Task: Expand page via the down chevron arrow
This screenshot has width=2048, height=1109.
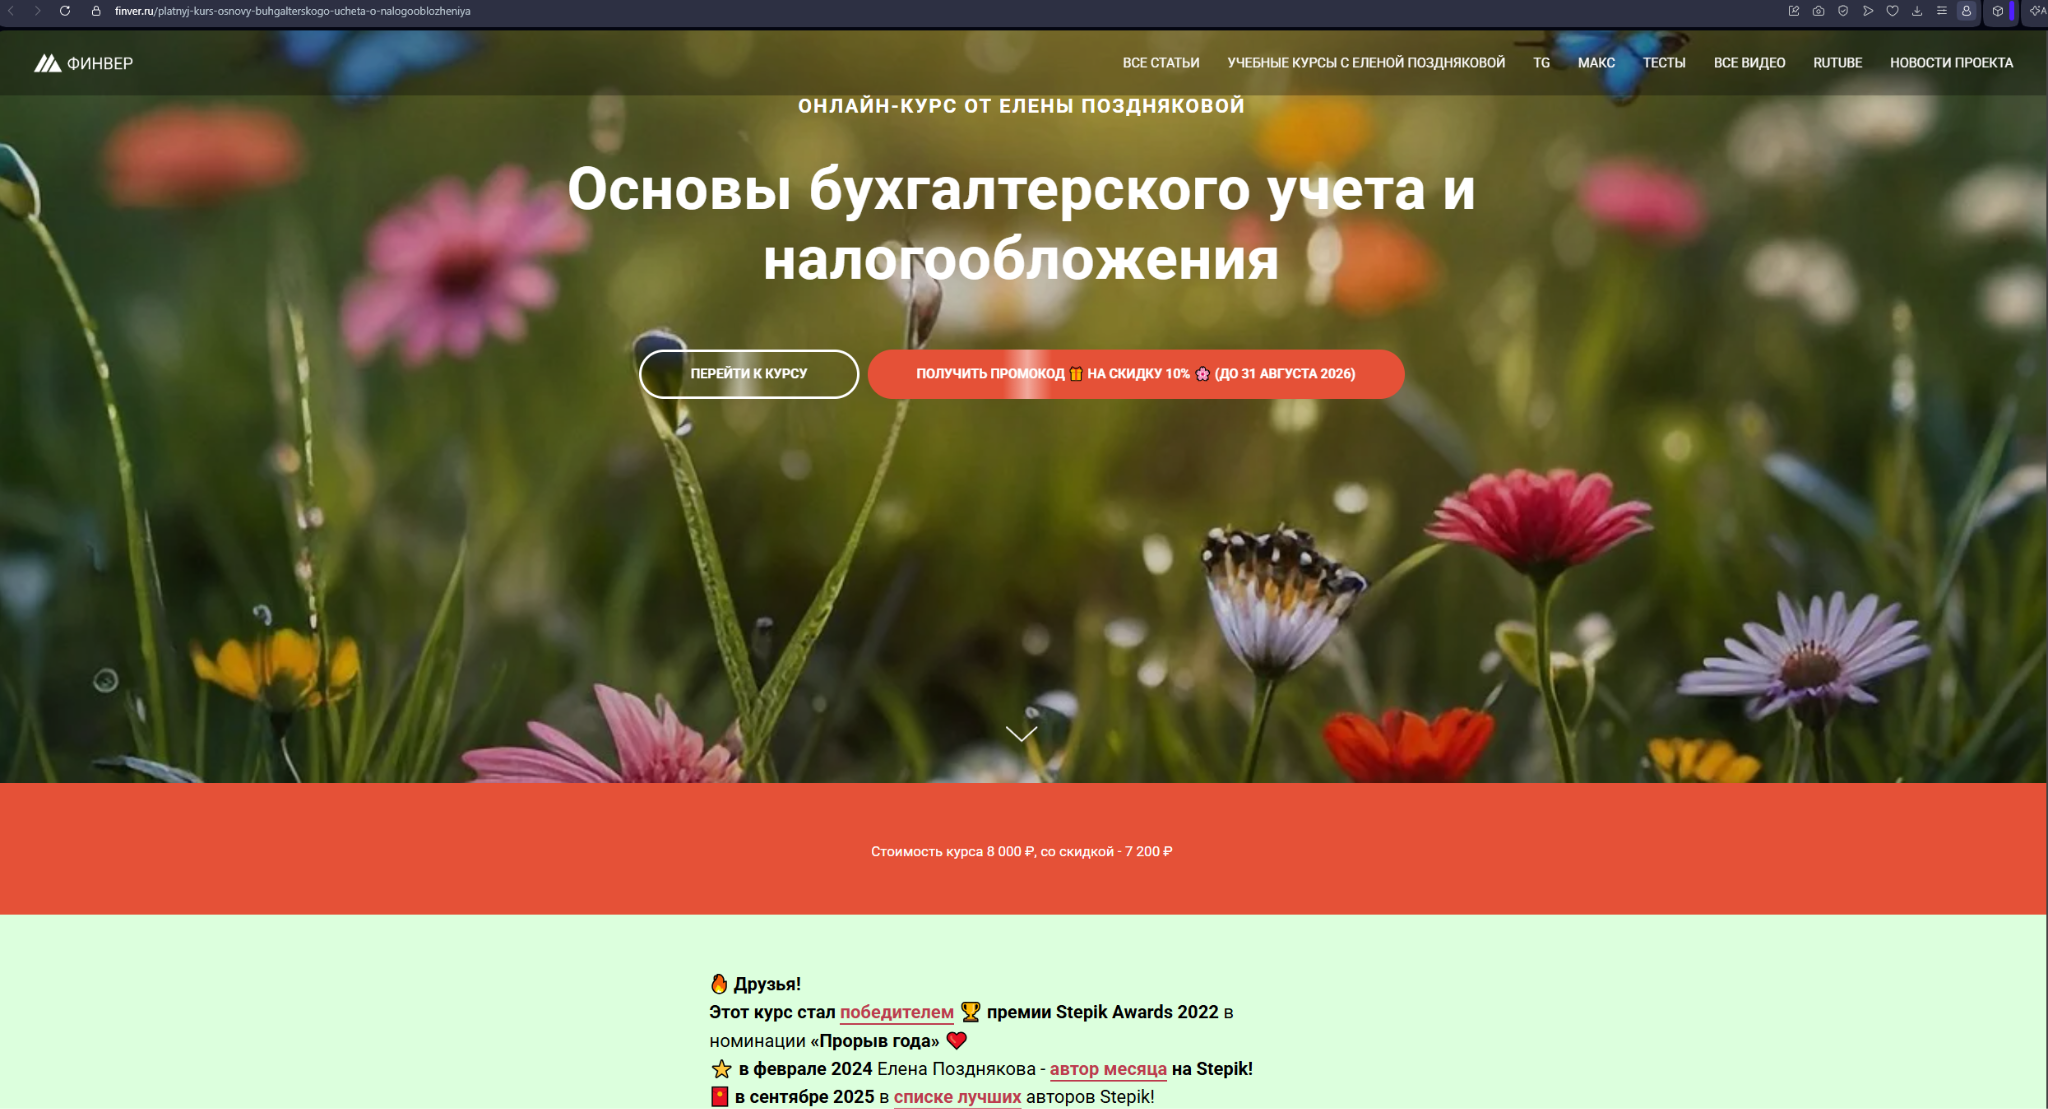Action: click(1021, 734)
